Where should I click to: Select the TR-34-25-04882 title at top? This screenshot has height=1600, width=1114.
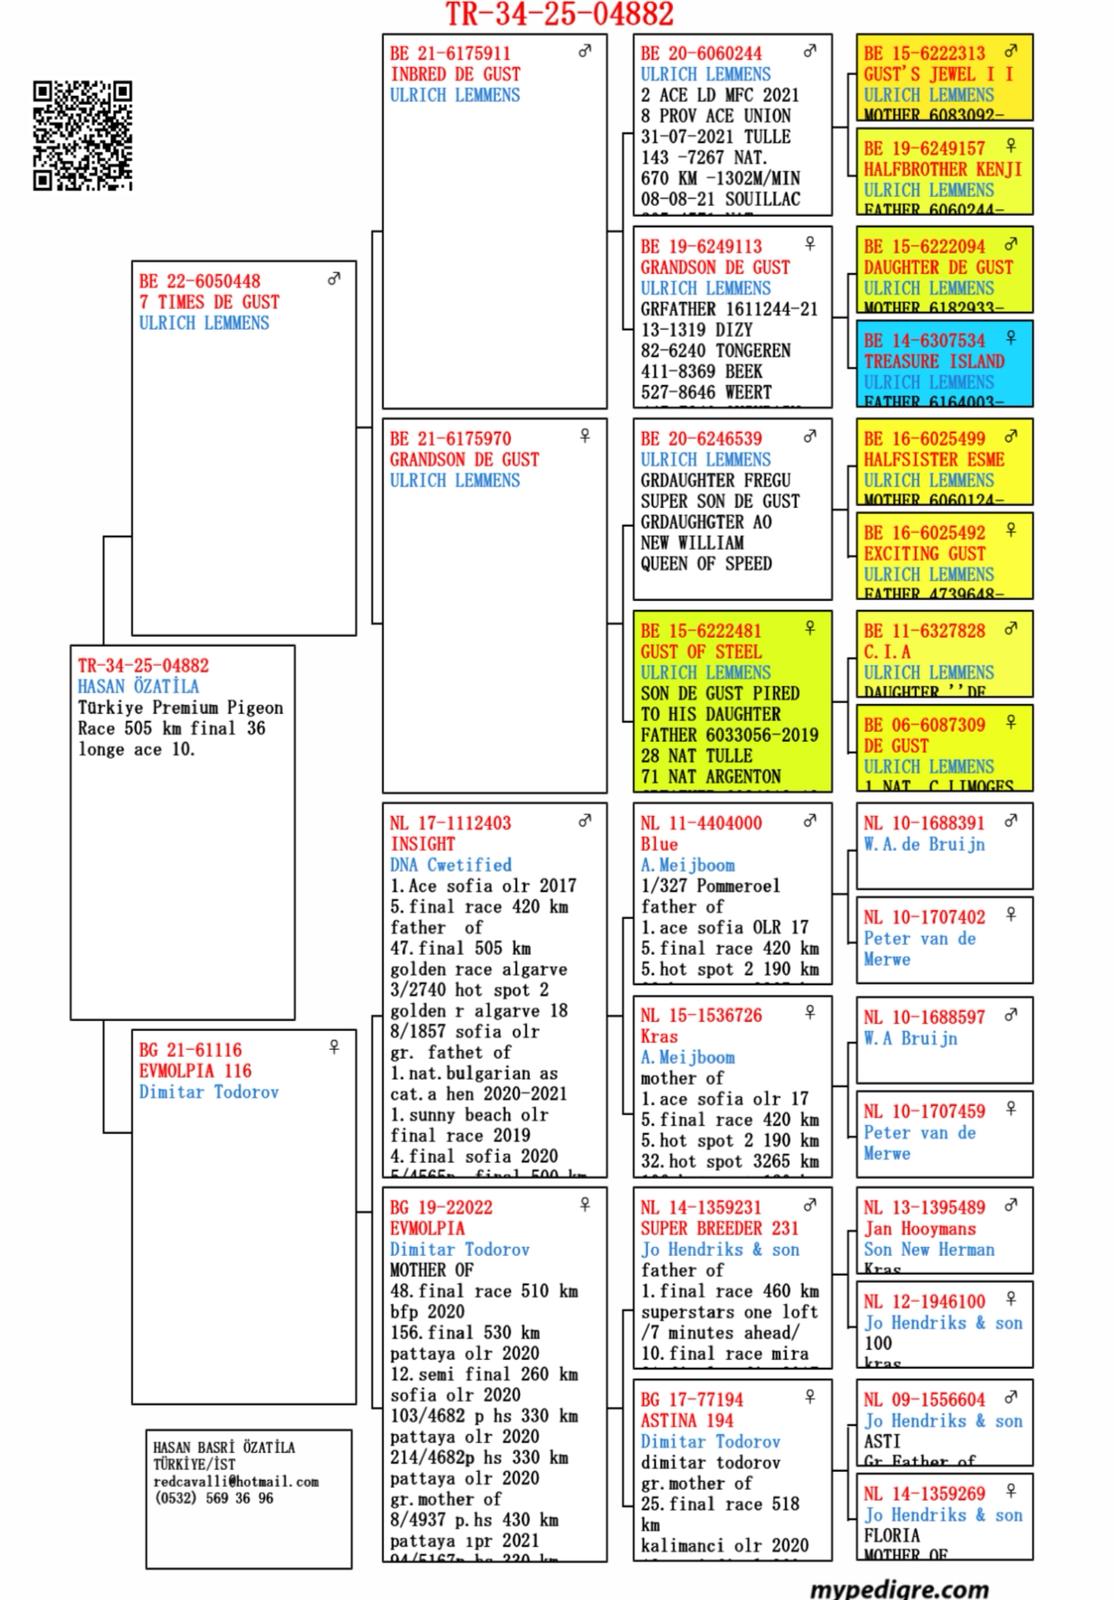coord(559,15)
